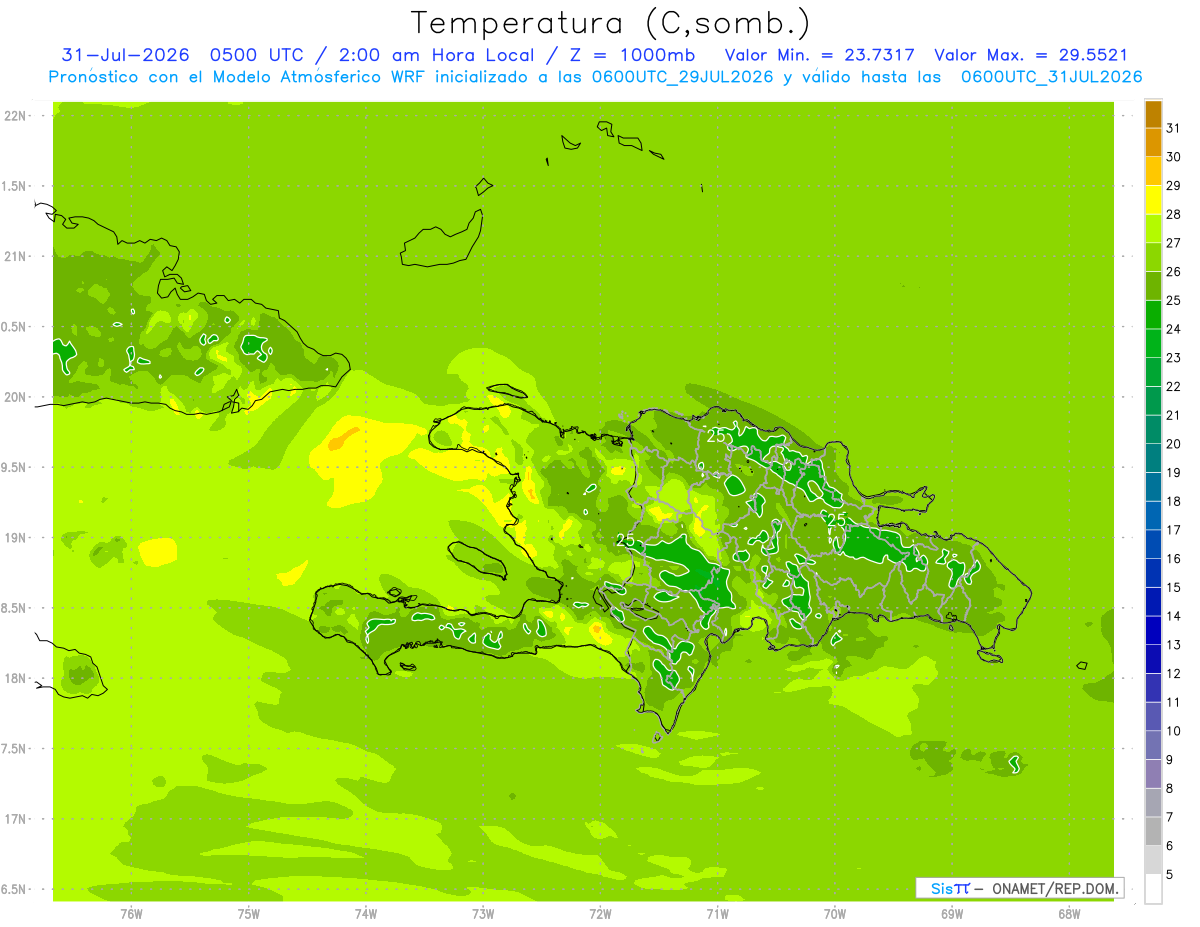Click the "Valor Min. = 23.7317" value

pos(820,55)
